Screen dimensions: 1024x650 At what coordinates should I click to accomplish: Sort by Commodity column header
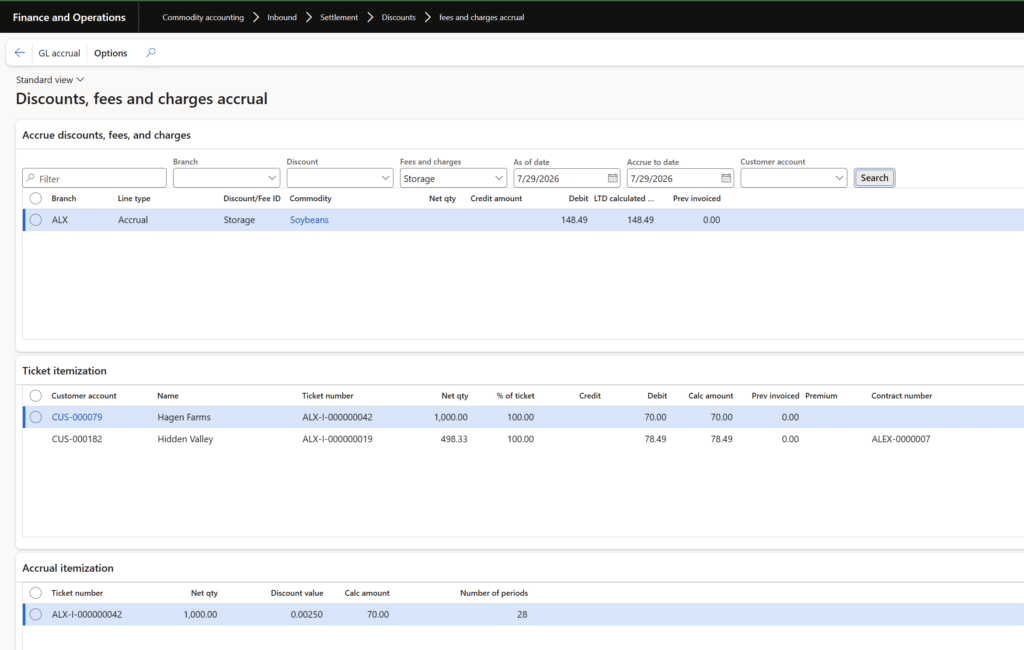click(310, 198)
